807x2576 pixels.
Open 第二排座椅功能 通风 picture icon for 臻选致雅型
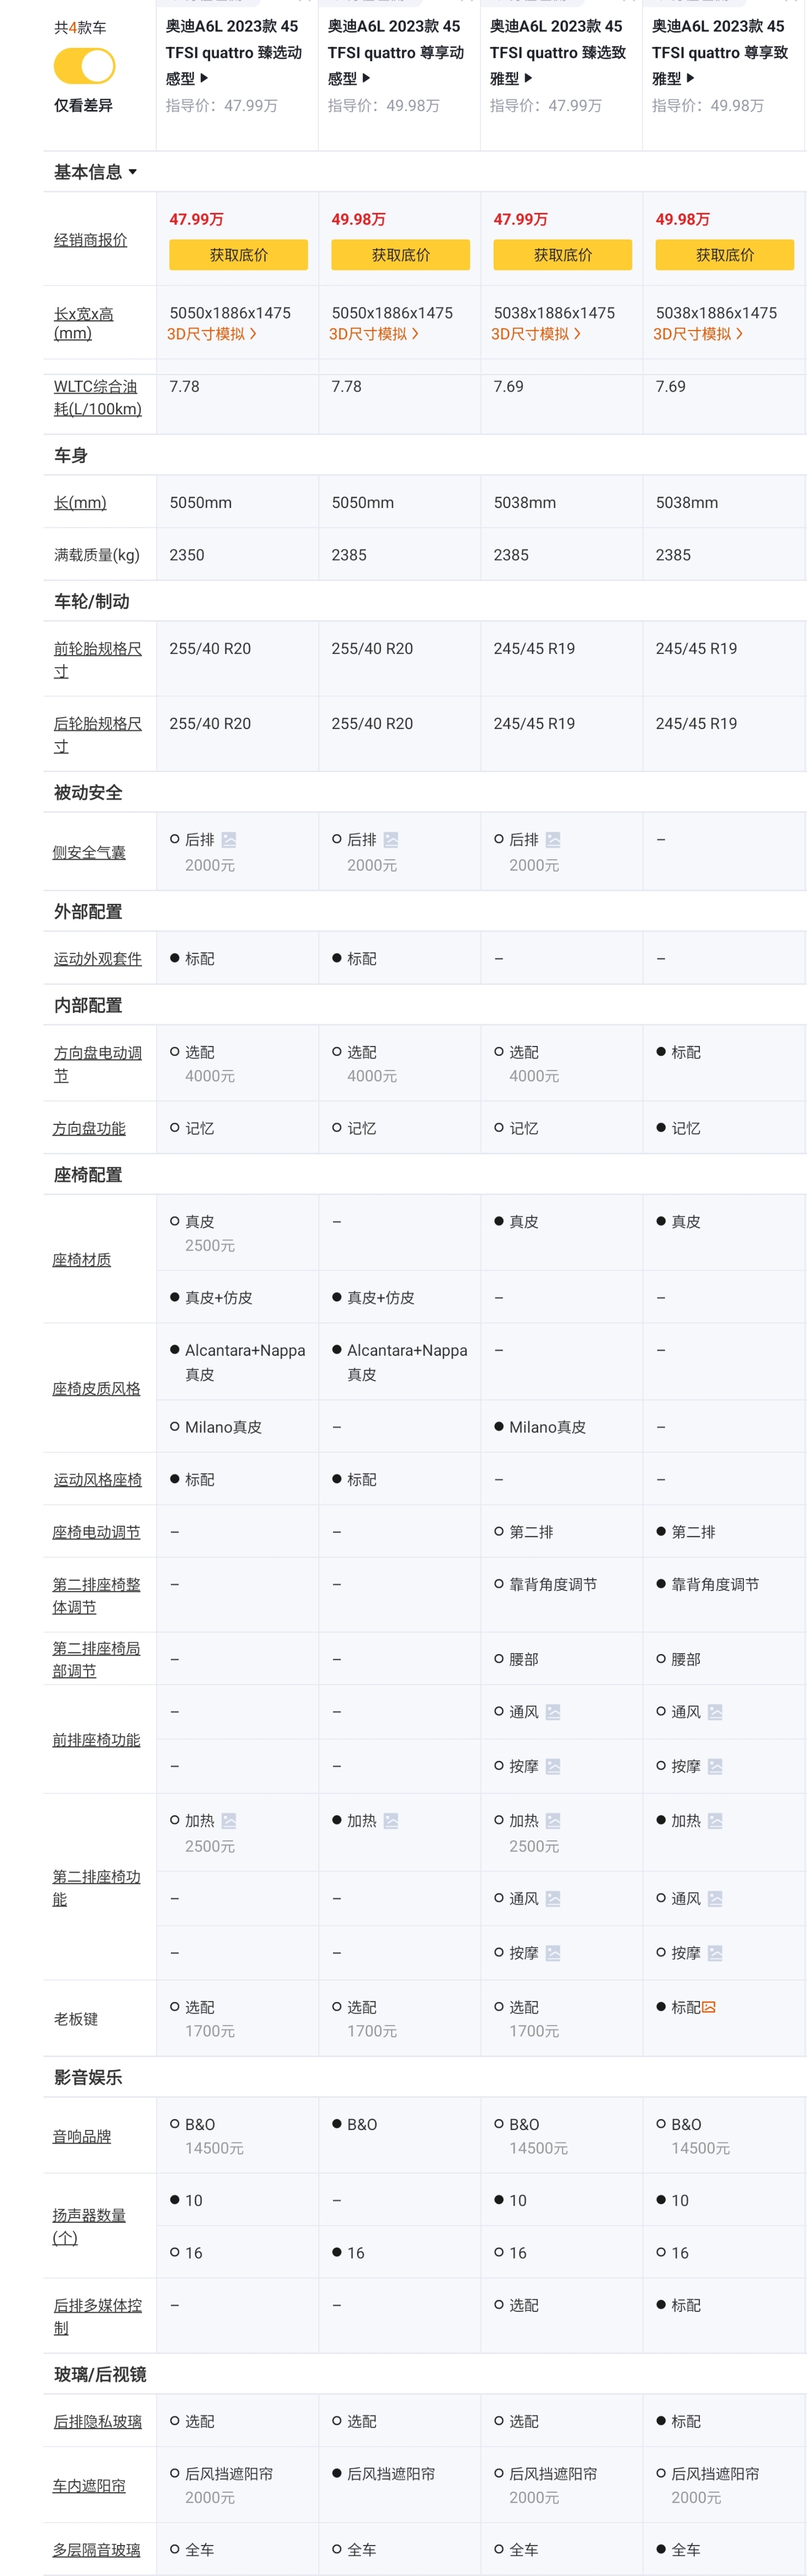[553, 1899]
